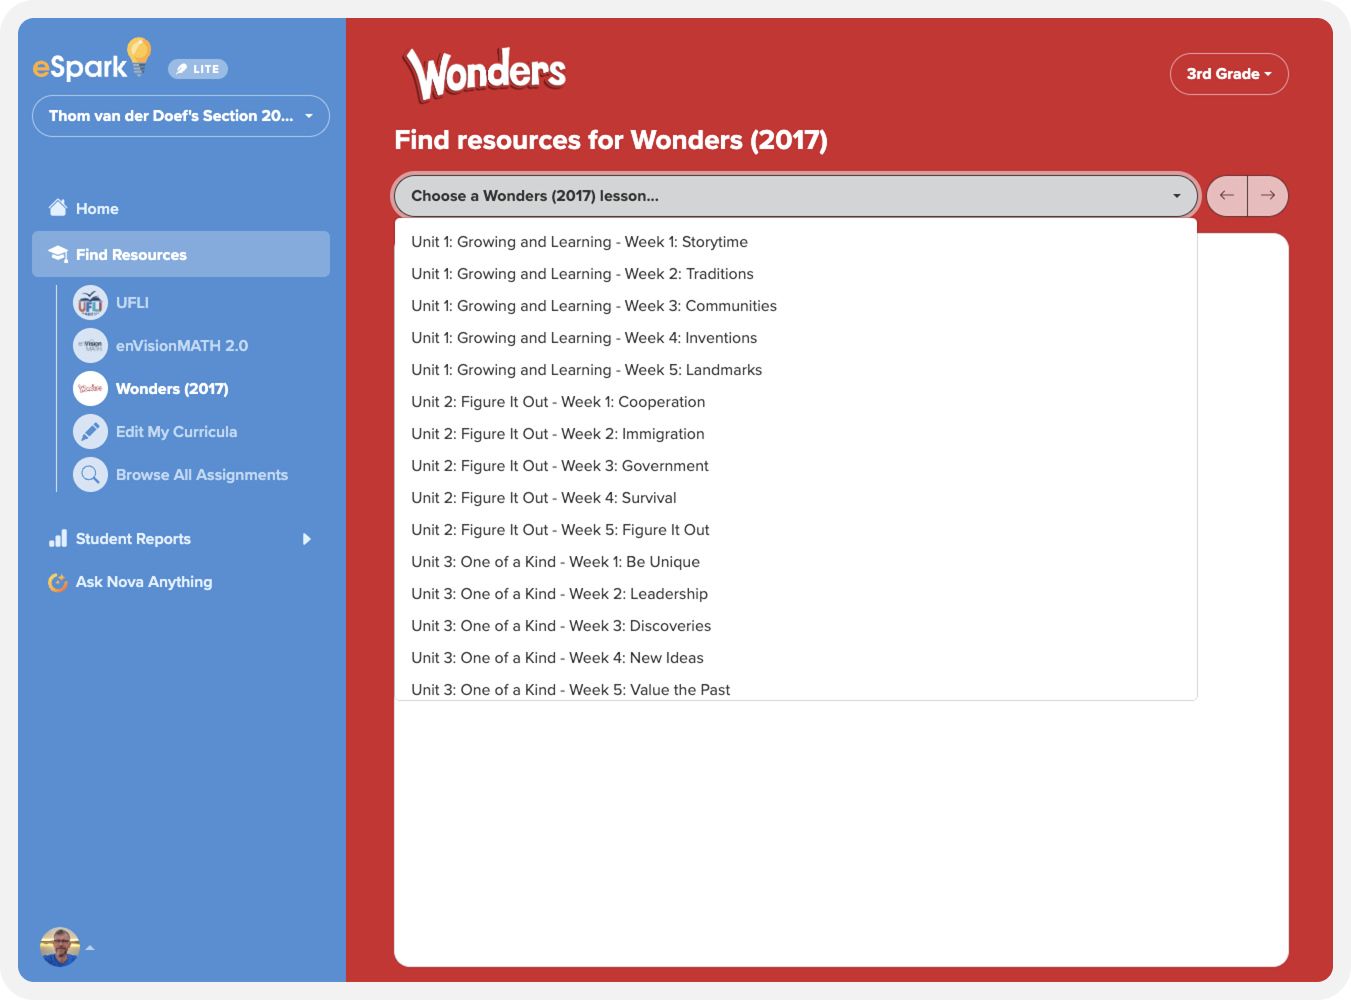Open enVisionMATH 2.0 resources
Viewport: 1351px width, 1000px height.
tap(182, 345)
